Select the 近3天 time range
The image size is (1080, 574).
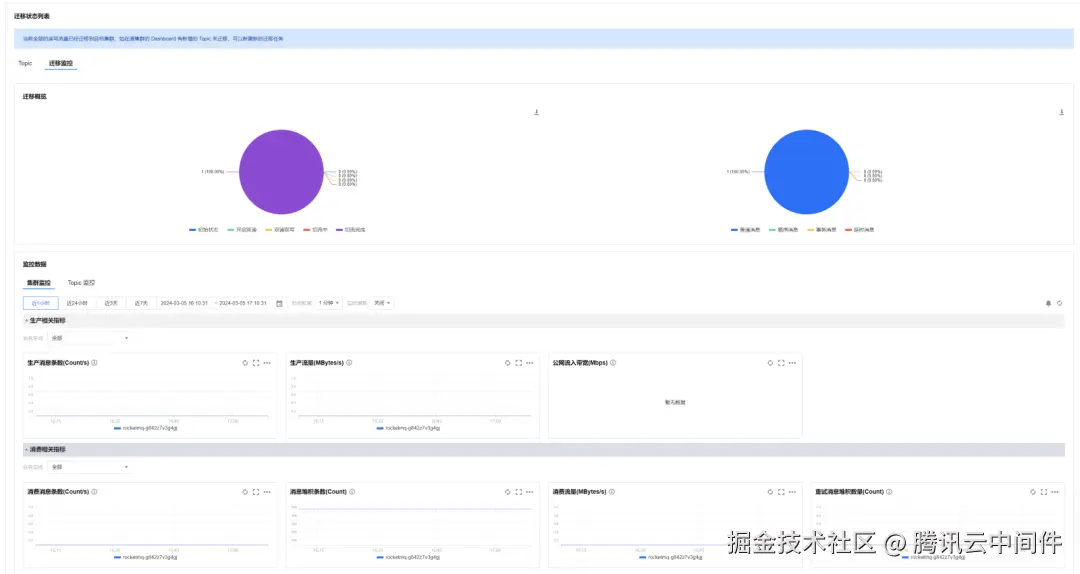111,303
